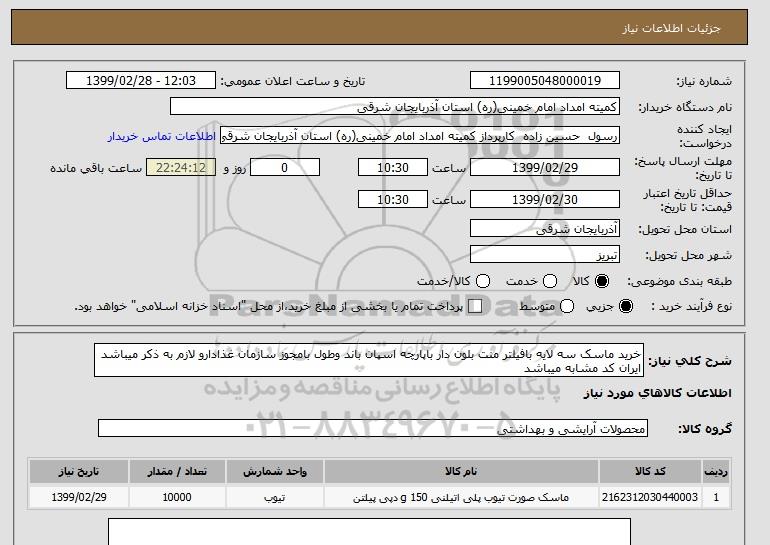Image resolution: width=770 pixels, height=545 pixels.
Task: Click the delivery province field آذربایجان شرقی
Action: (x=545, y=229)
